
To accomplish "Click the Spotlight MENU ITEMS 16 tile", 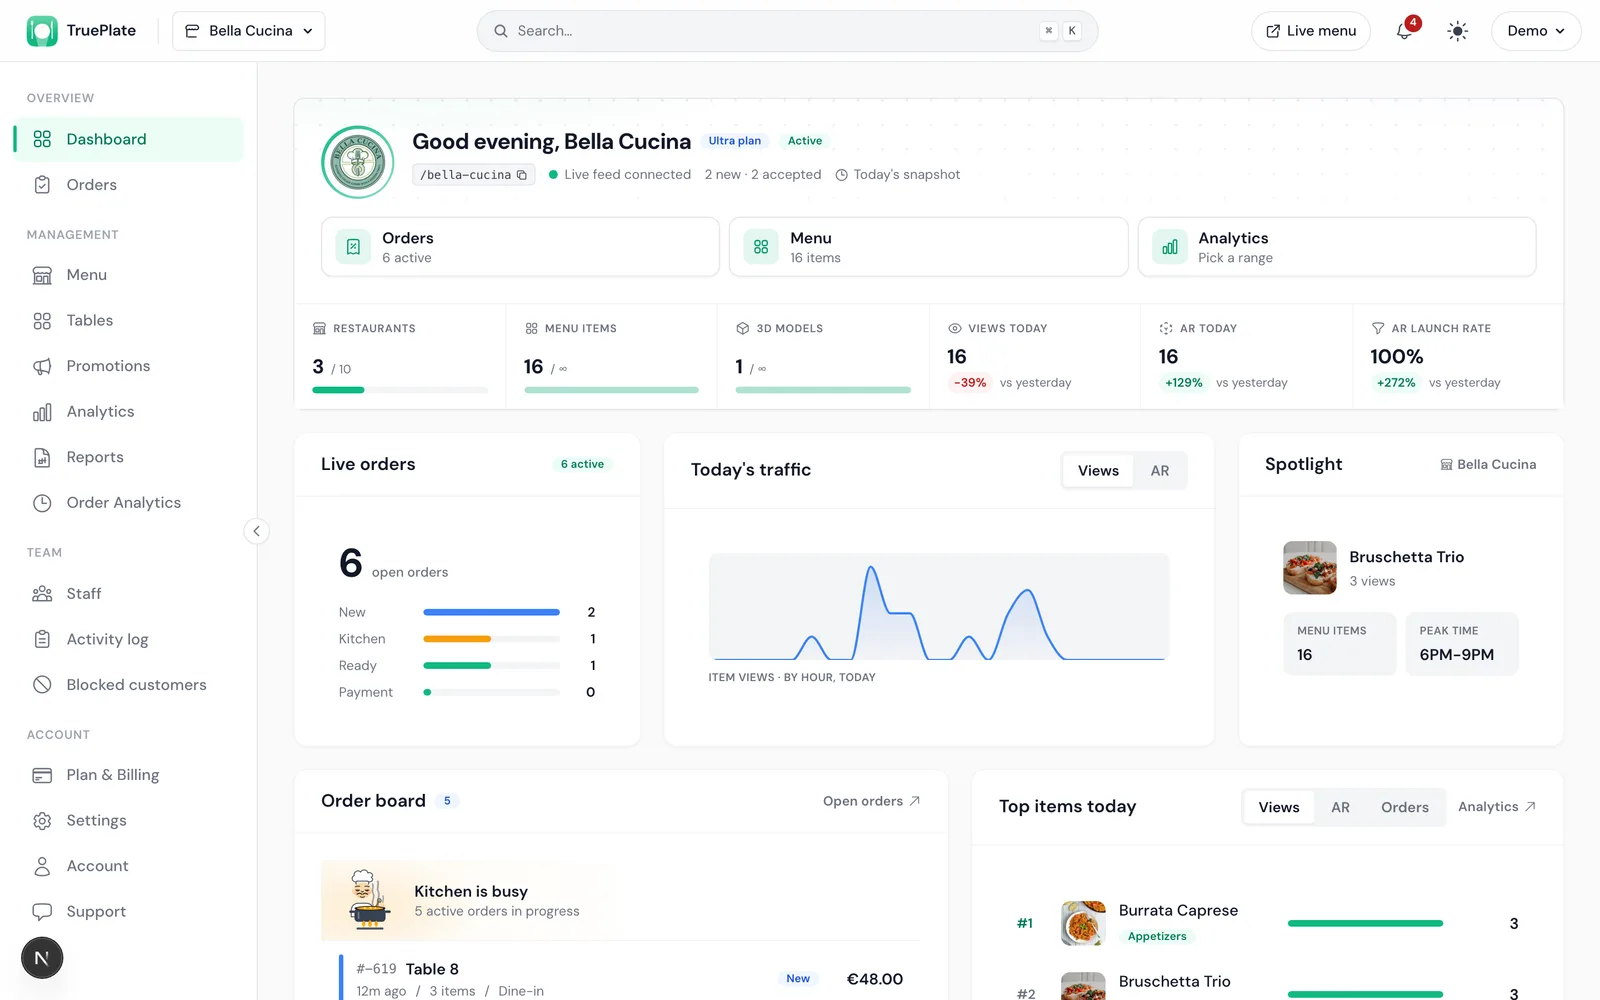I will pos(1340,644).
